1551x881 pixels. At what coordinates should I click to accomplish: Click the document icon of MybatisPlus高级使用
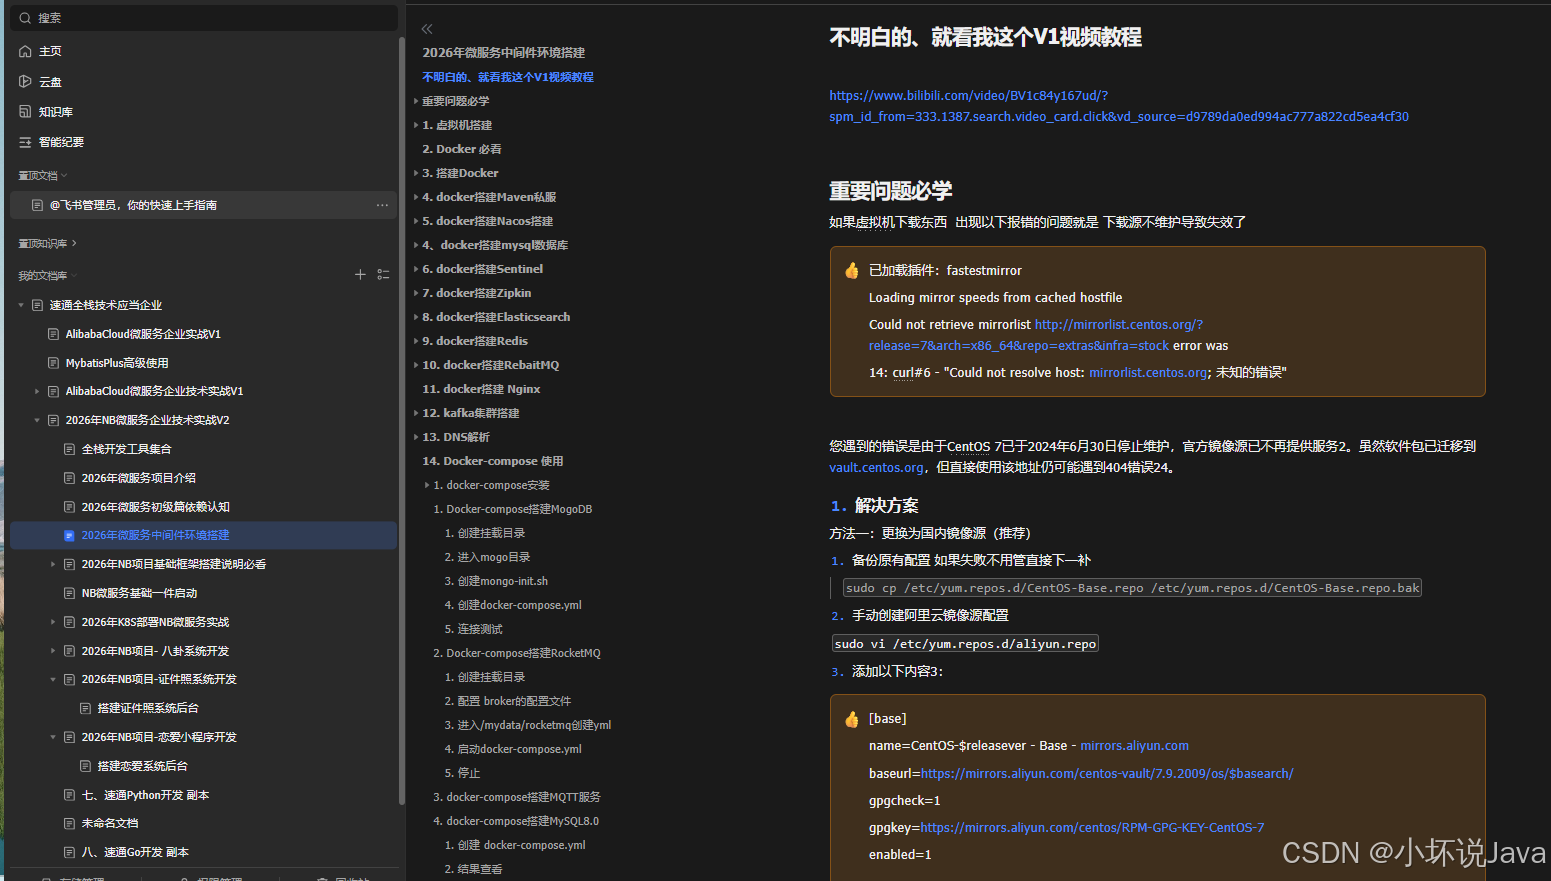coord(53,363)
